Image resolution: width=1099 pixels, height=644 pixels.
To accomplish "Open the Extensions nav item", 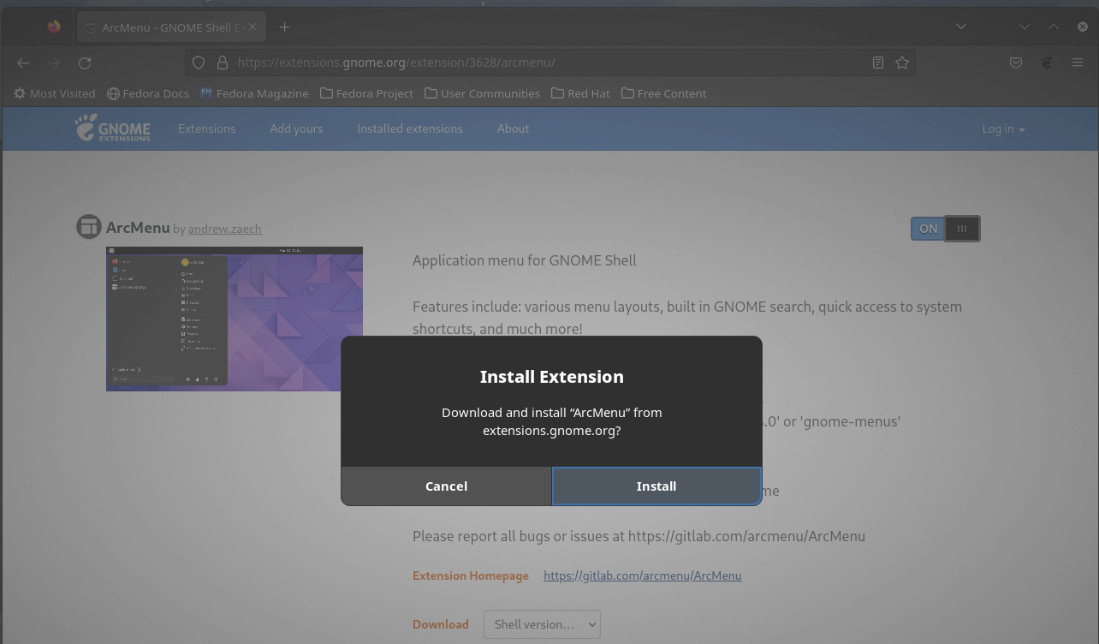I will coord(207,129).
